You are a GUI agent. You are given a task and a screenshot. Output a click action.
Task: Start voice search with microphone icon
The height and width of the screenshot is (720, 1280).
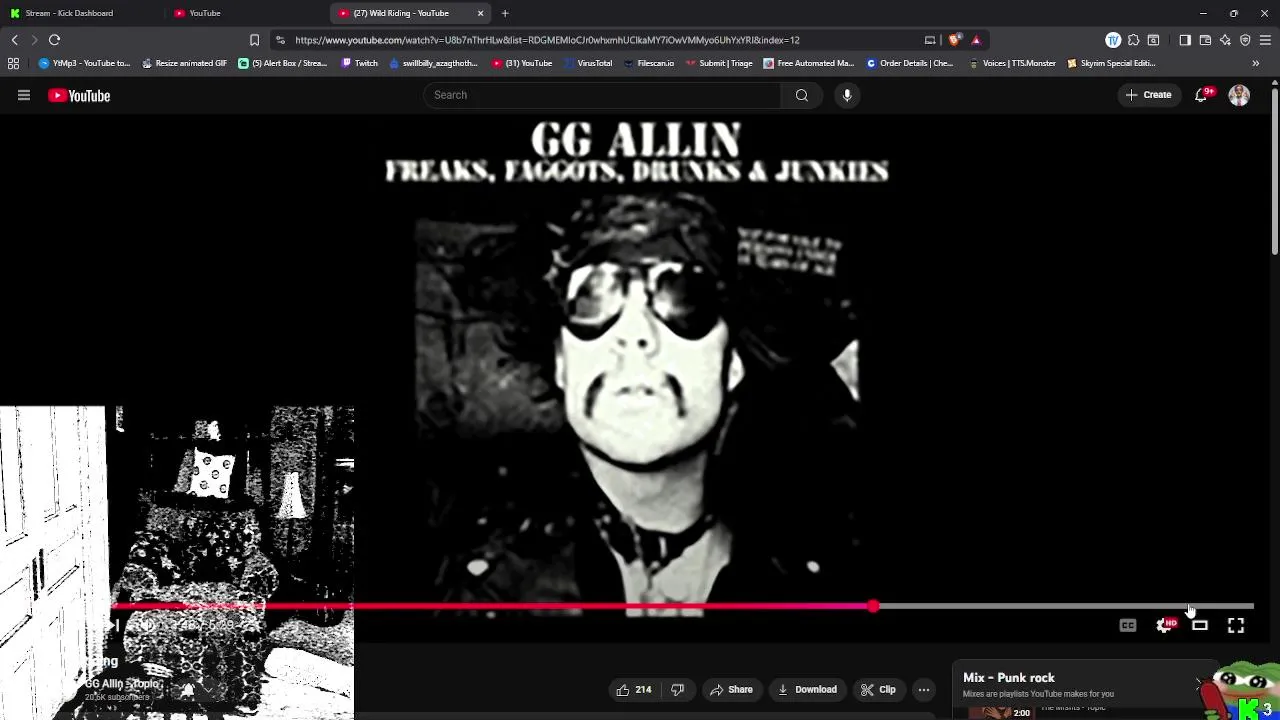click(847, 95)
